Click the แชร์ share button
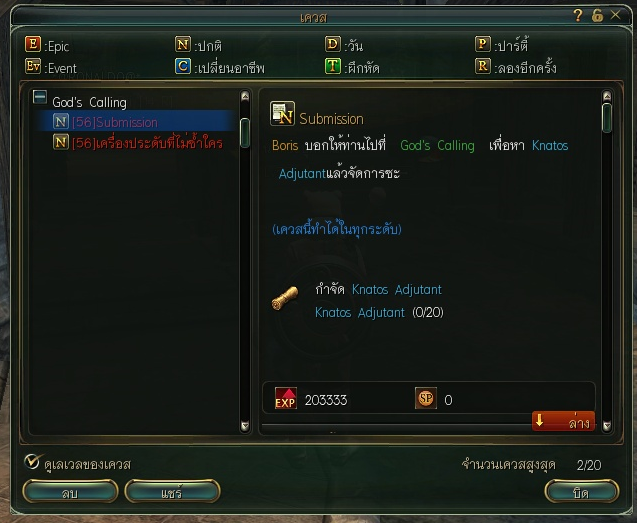Image resolution: width=637 pixels, height=523 pixels. [x=172, y=492]
